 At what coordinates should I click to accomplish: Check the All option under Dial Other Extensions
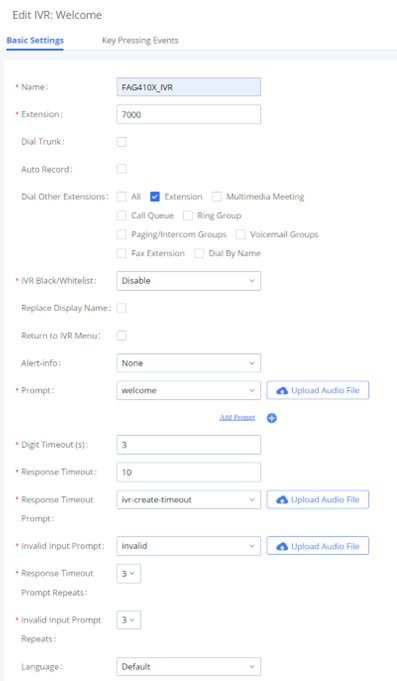[x=122, y=197]
